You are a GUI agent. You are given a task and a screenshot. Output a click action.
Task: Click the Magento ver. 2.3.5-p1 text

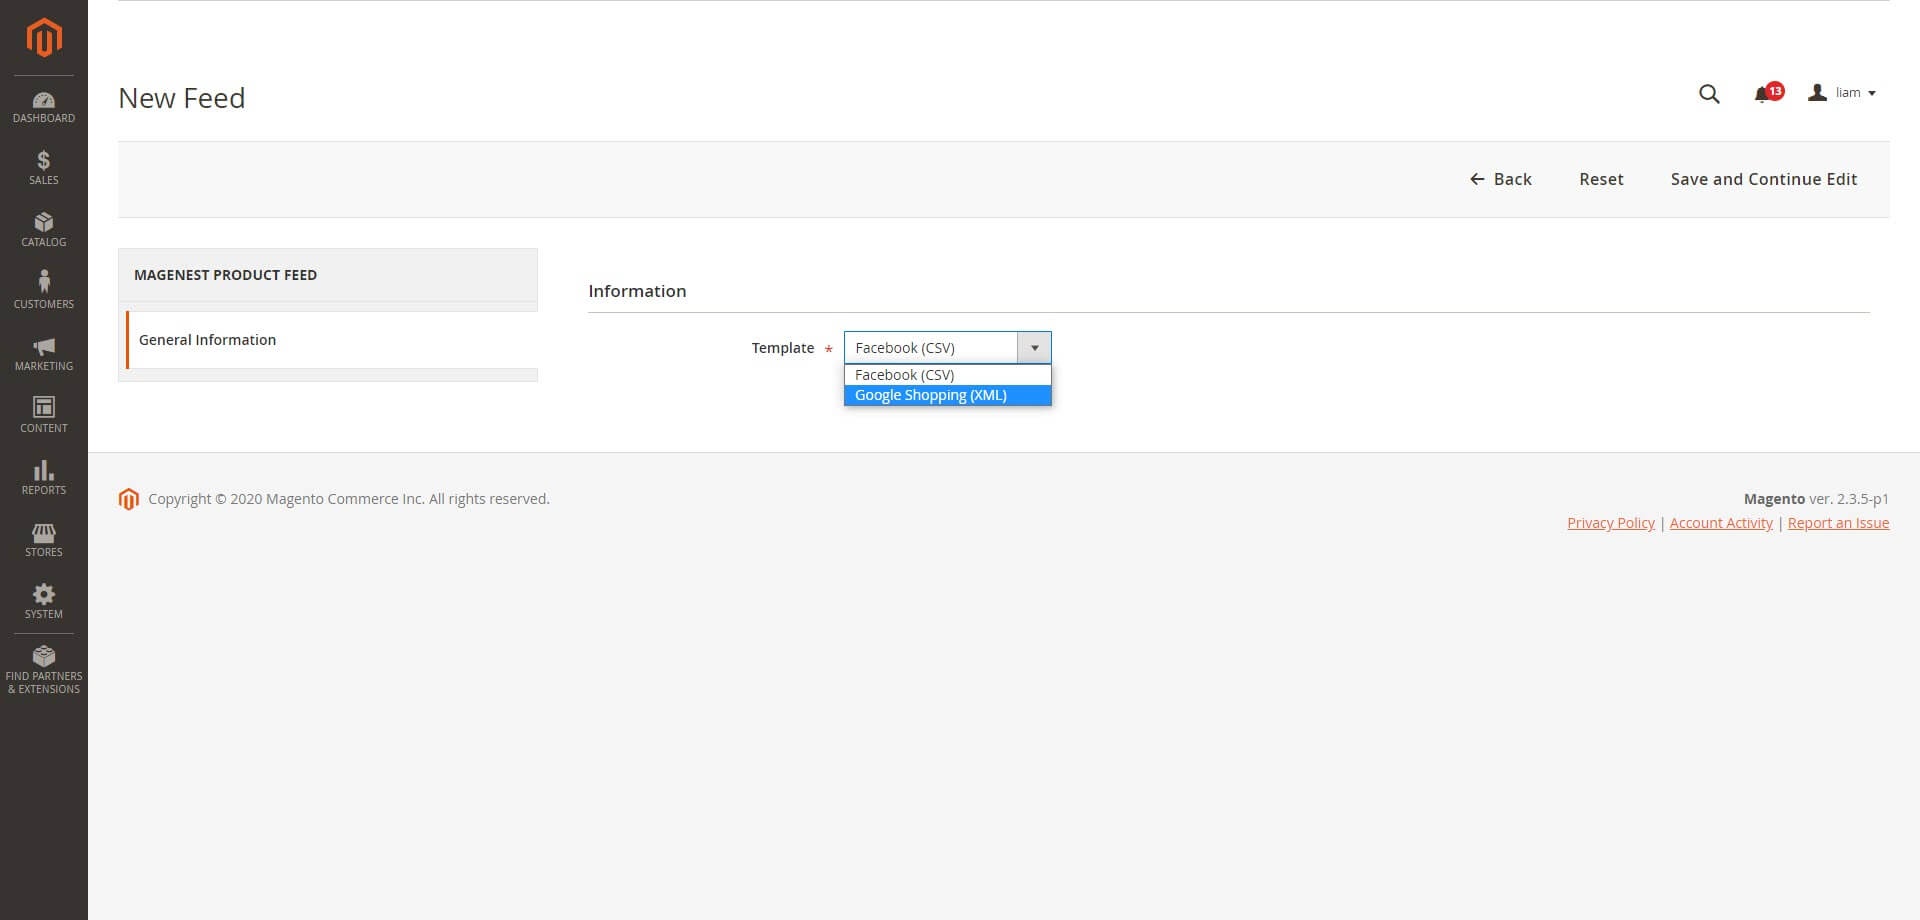click(1816, 499)
